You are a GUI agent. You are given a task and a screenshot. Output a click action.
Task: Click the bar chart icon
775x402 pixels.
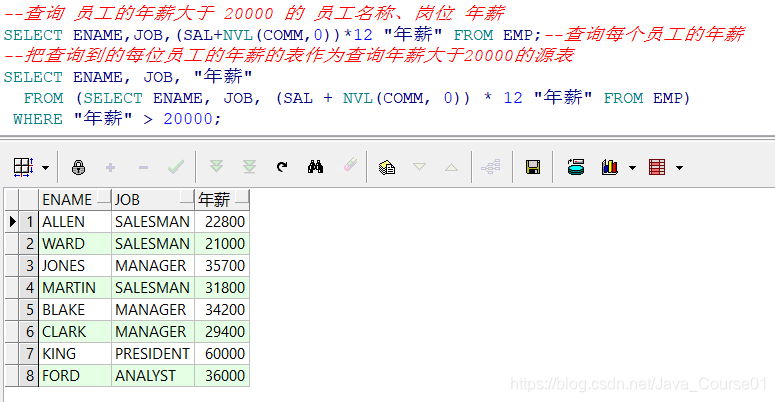tap(610, 167)
